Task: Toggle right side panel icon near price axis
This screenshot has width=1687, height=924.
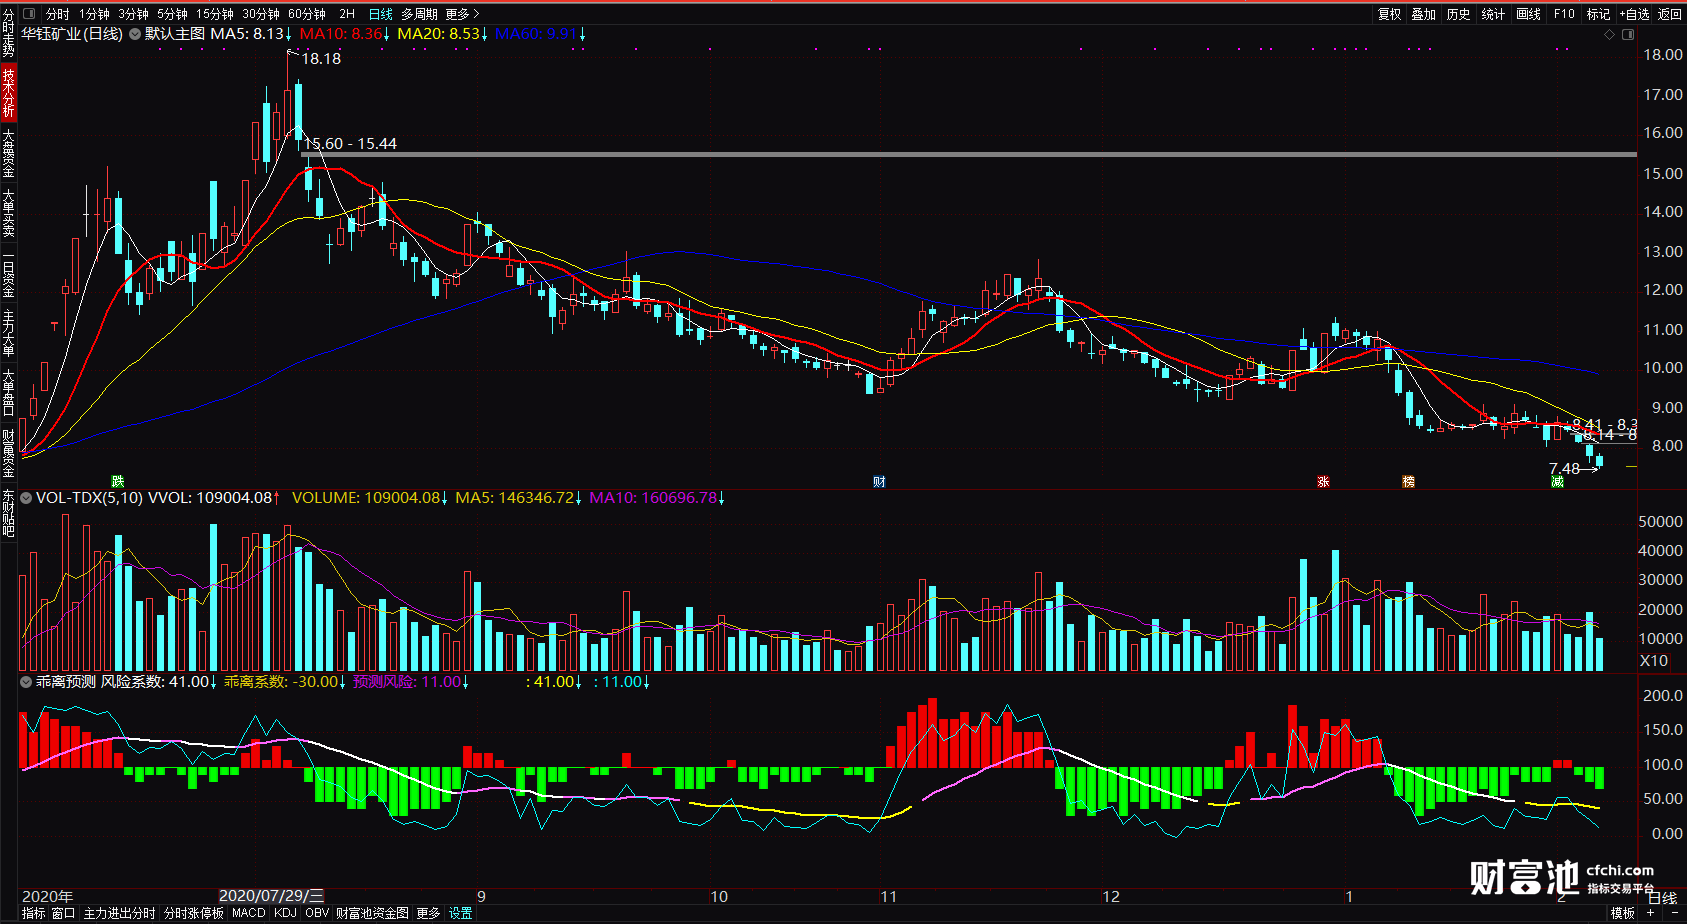Action: 1628,34
